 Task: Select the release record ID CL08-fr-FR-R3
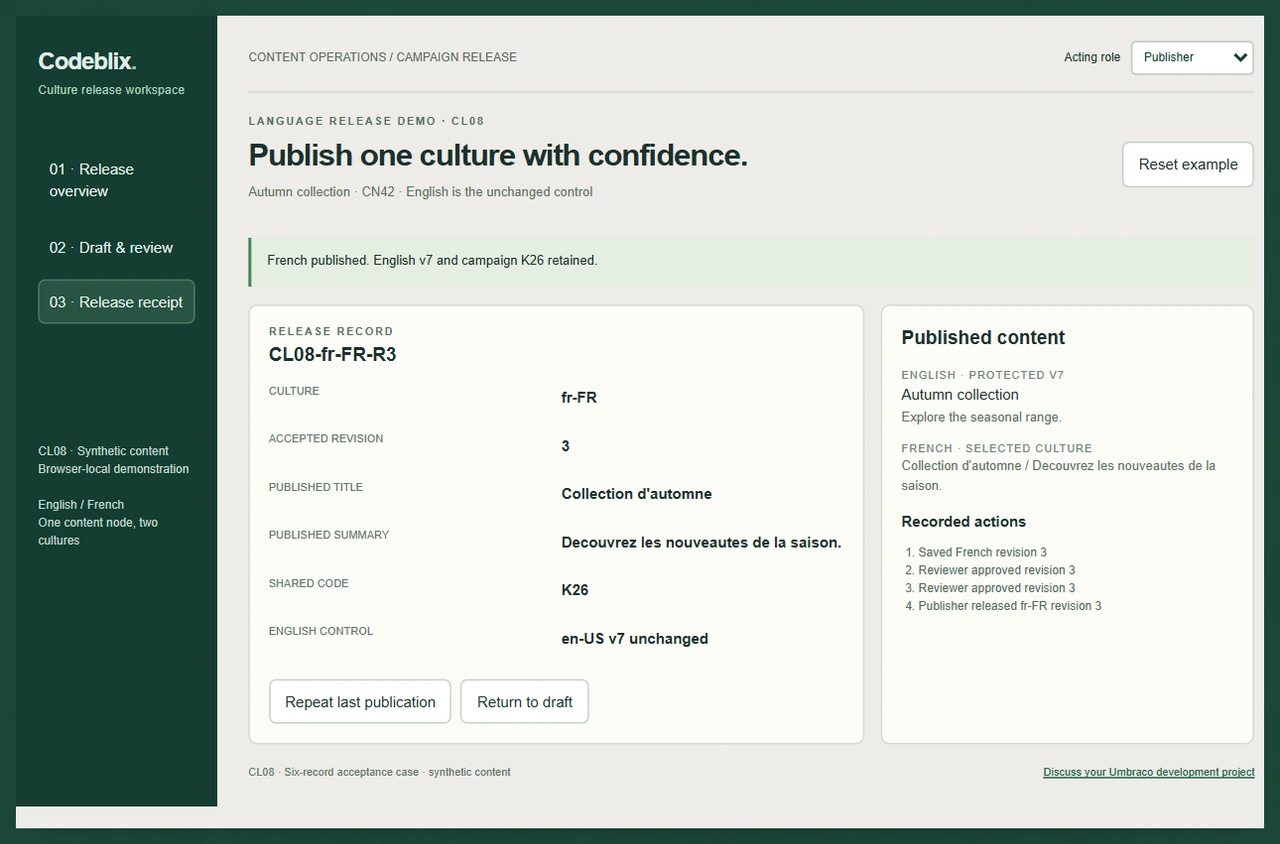tap(333, 354)
